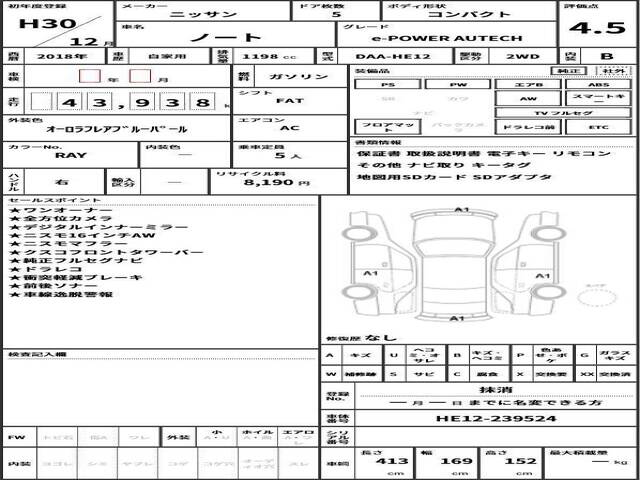Click sales point ★クスコフロントタワーバー

[106, 252]
